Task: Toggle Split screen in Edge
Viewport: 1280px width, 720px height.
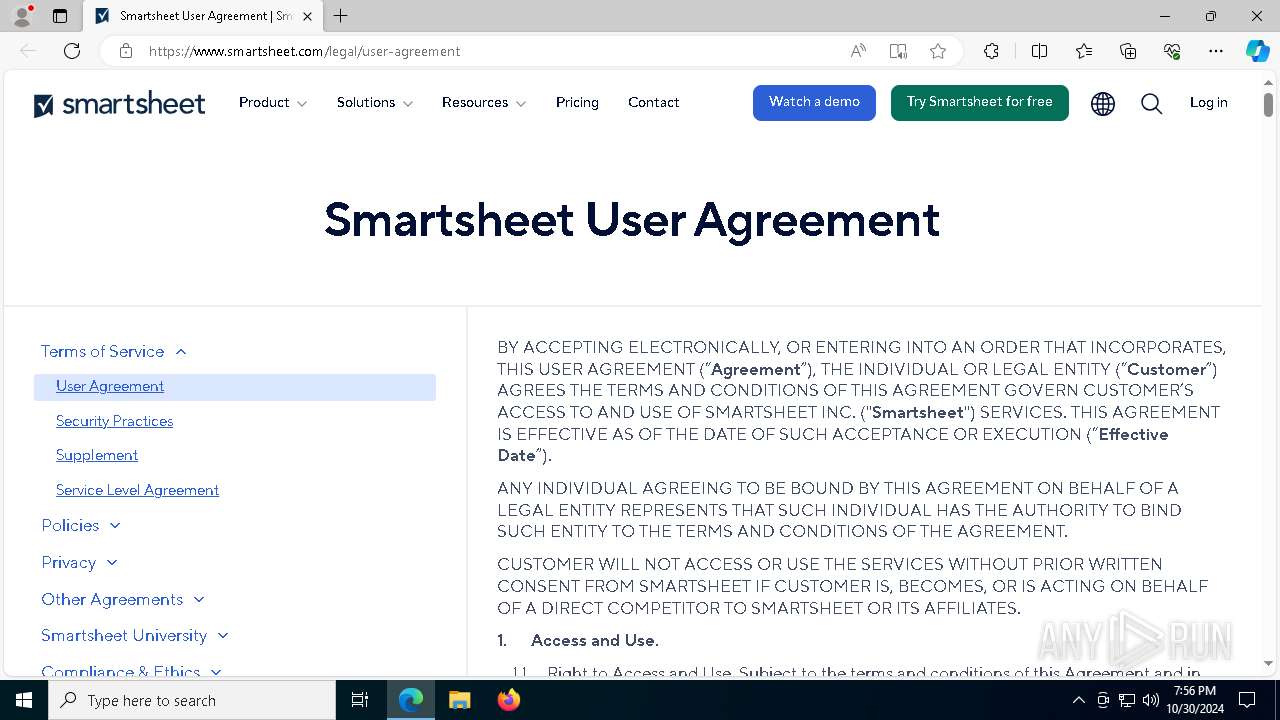Action: (x=1039, y=51)
